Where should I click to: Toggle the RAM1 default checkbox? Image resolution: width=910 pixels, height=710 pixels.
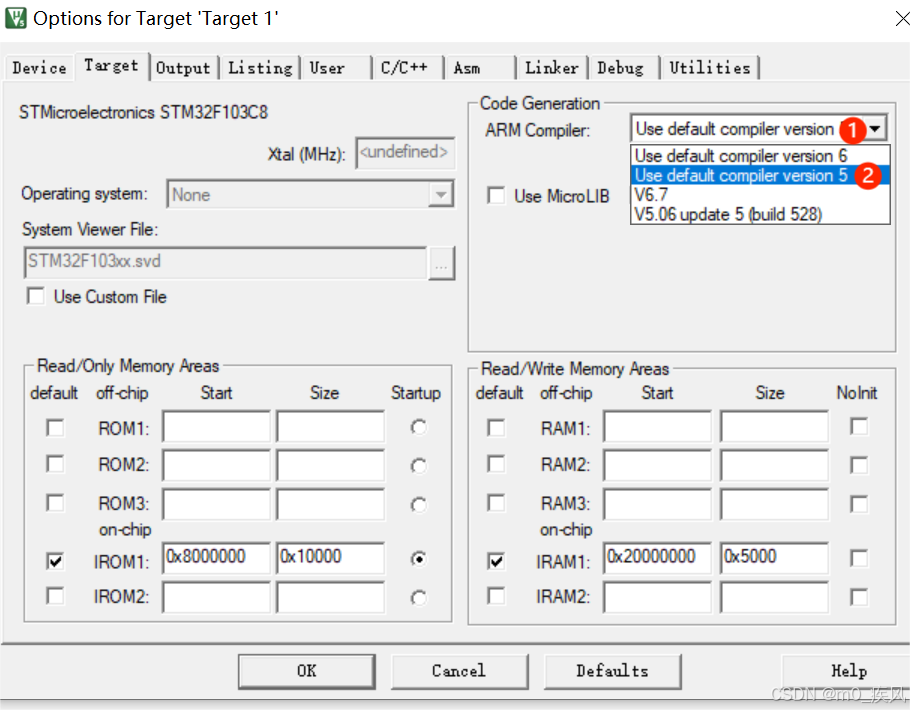tap(496, 428)
